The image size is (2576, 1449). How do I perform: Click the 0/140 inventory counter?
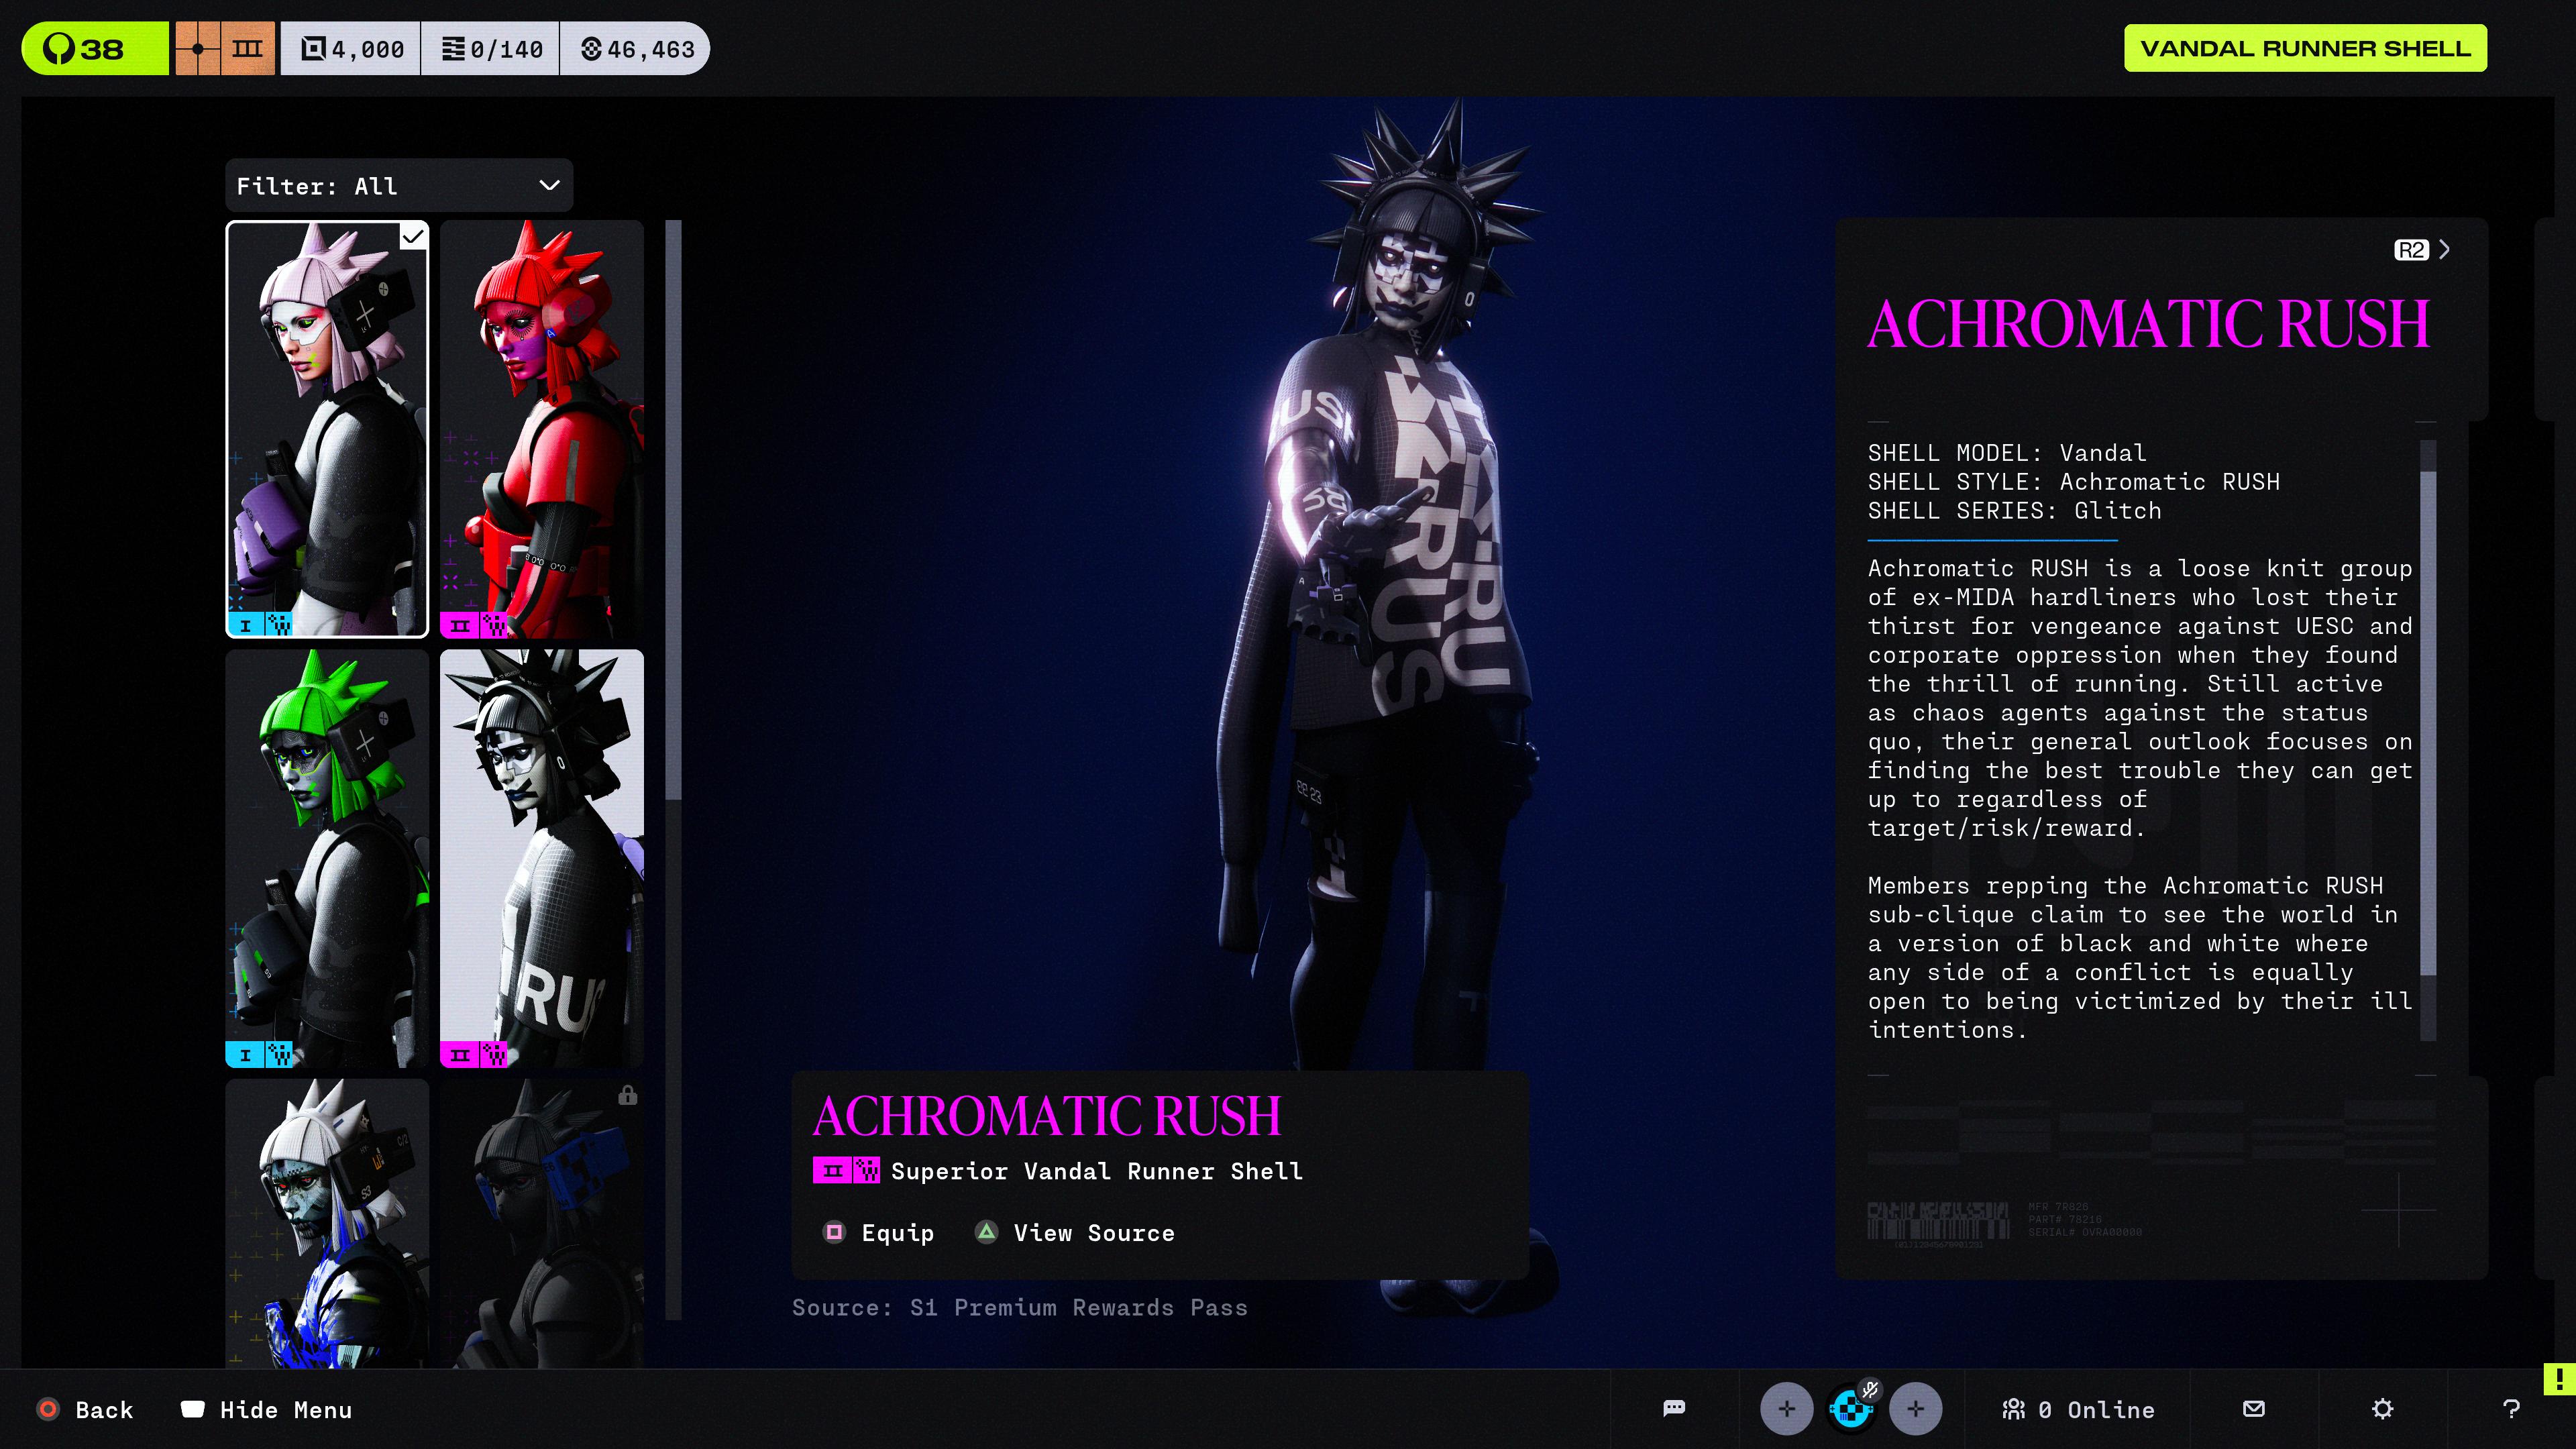(491, 49)
